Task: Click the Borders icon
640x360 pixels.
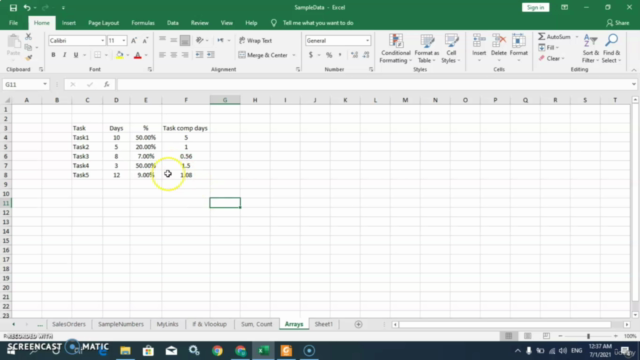Action: [98, 55]
